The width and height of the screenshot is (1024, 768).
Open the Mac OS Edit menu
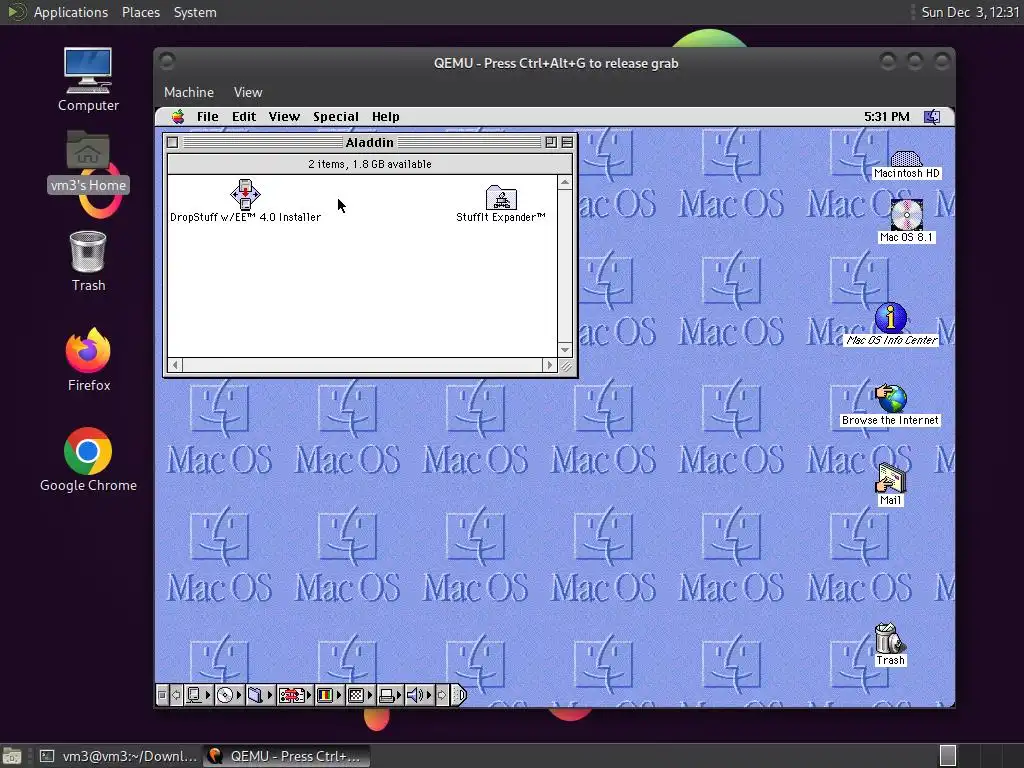point(244,117)
